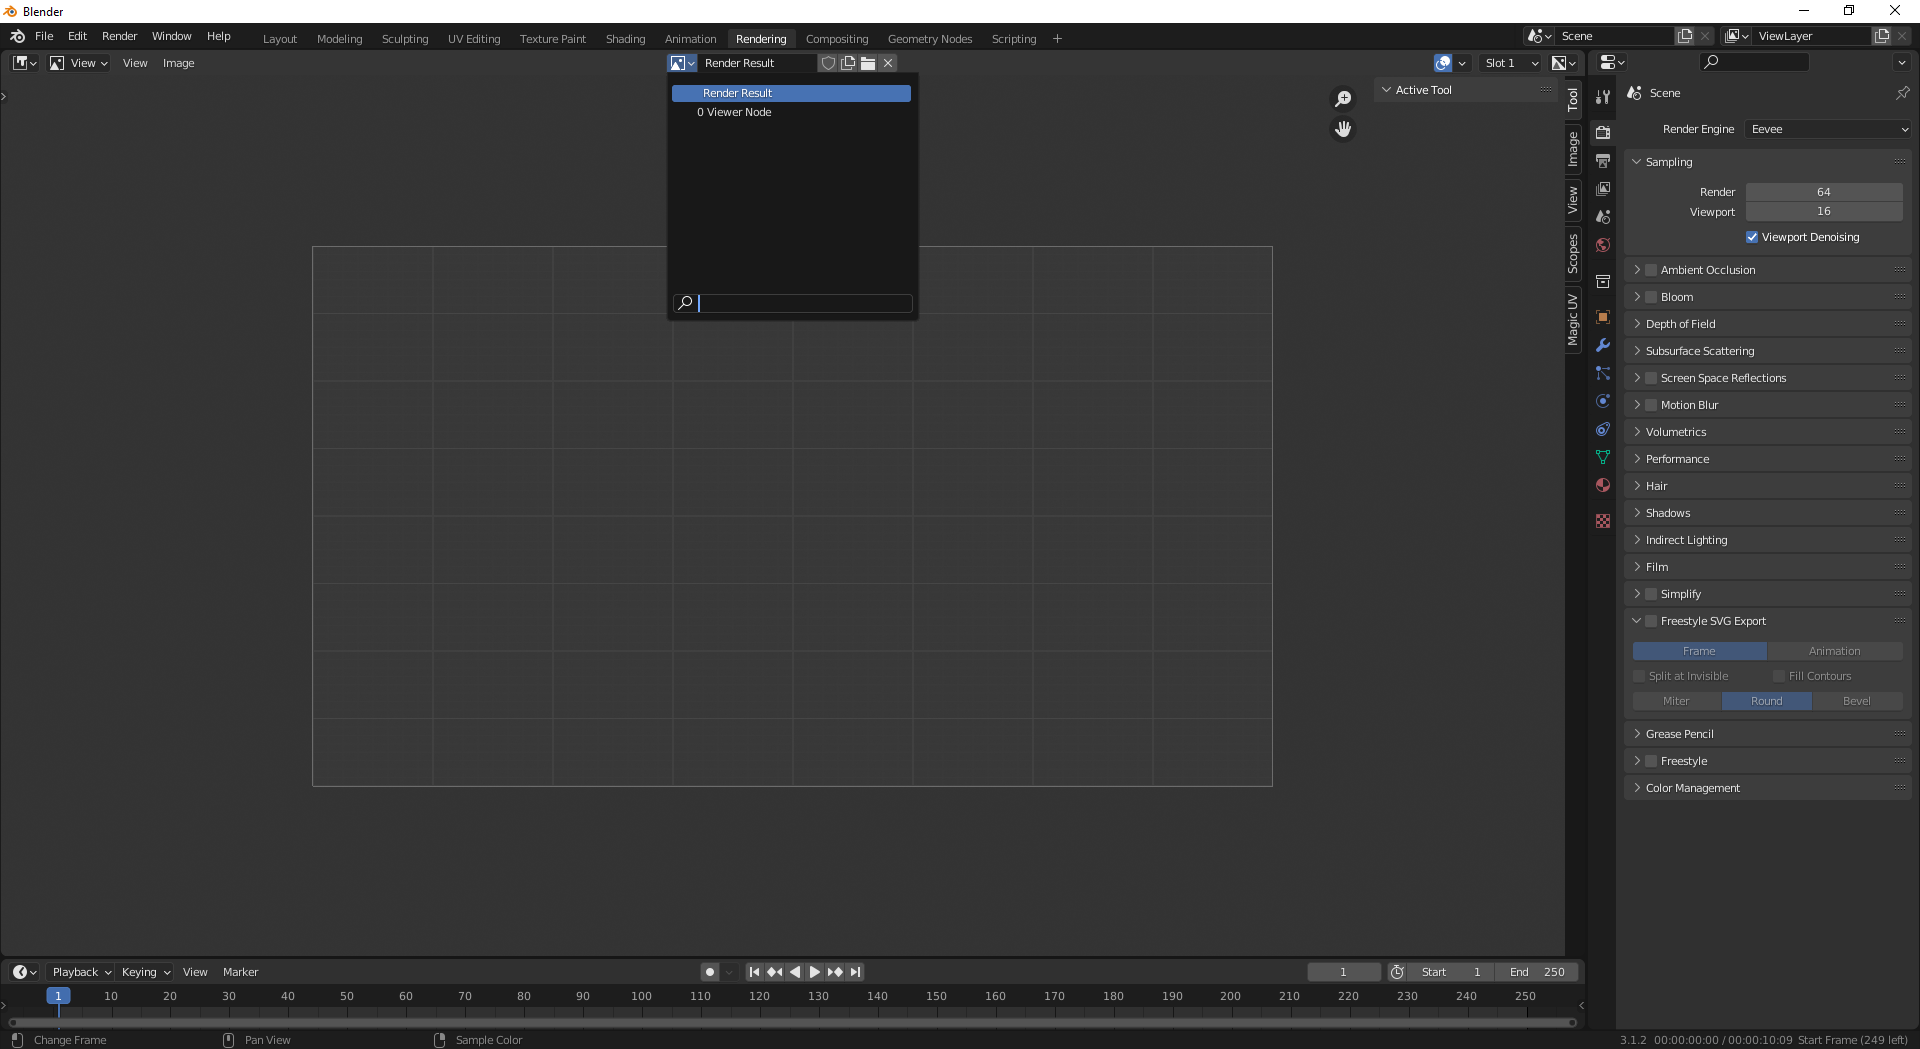Click the play animation button

click(x=814, y=972)
